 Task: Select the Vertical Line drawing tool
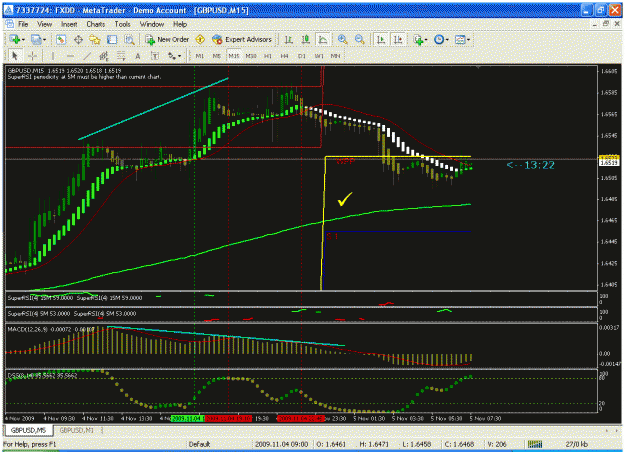[53, 56]
